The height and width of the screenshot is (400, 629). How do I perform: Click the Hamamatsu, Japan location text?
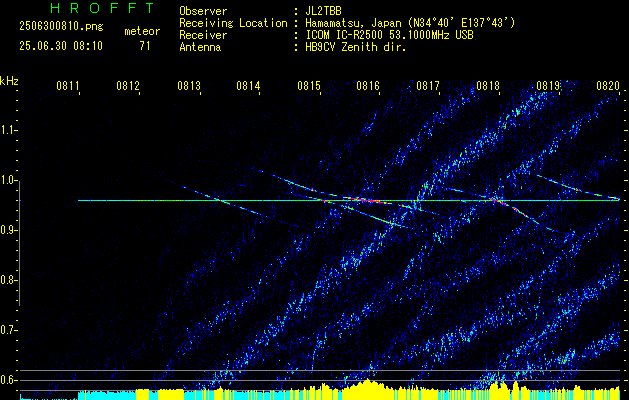pyautogui.click(x=410, y=23)
